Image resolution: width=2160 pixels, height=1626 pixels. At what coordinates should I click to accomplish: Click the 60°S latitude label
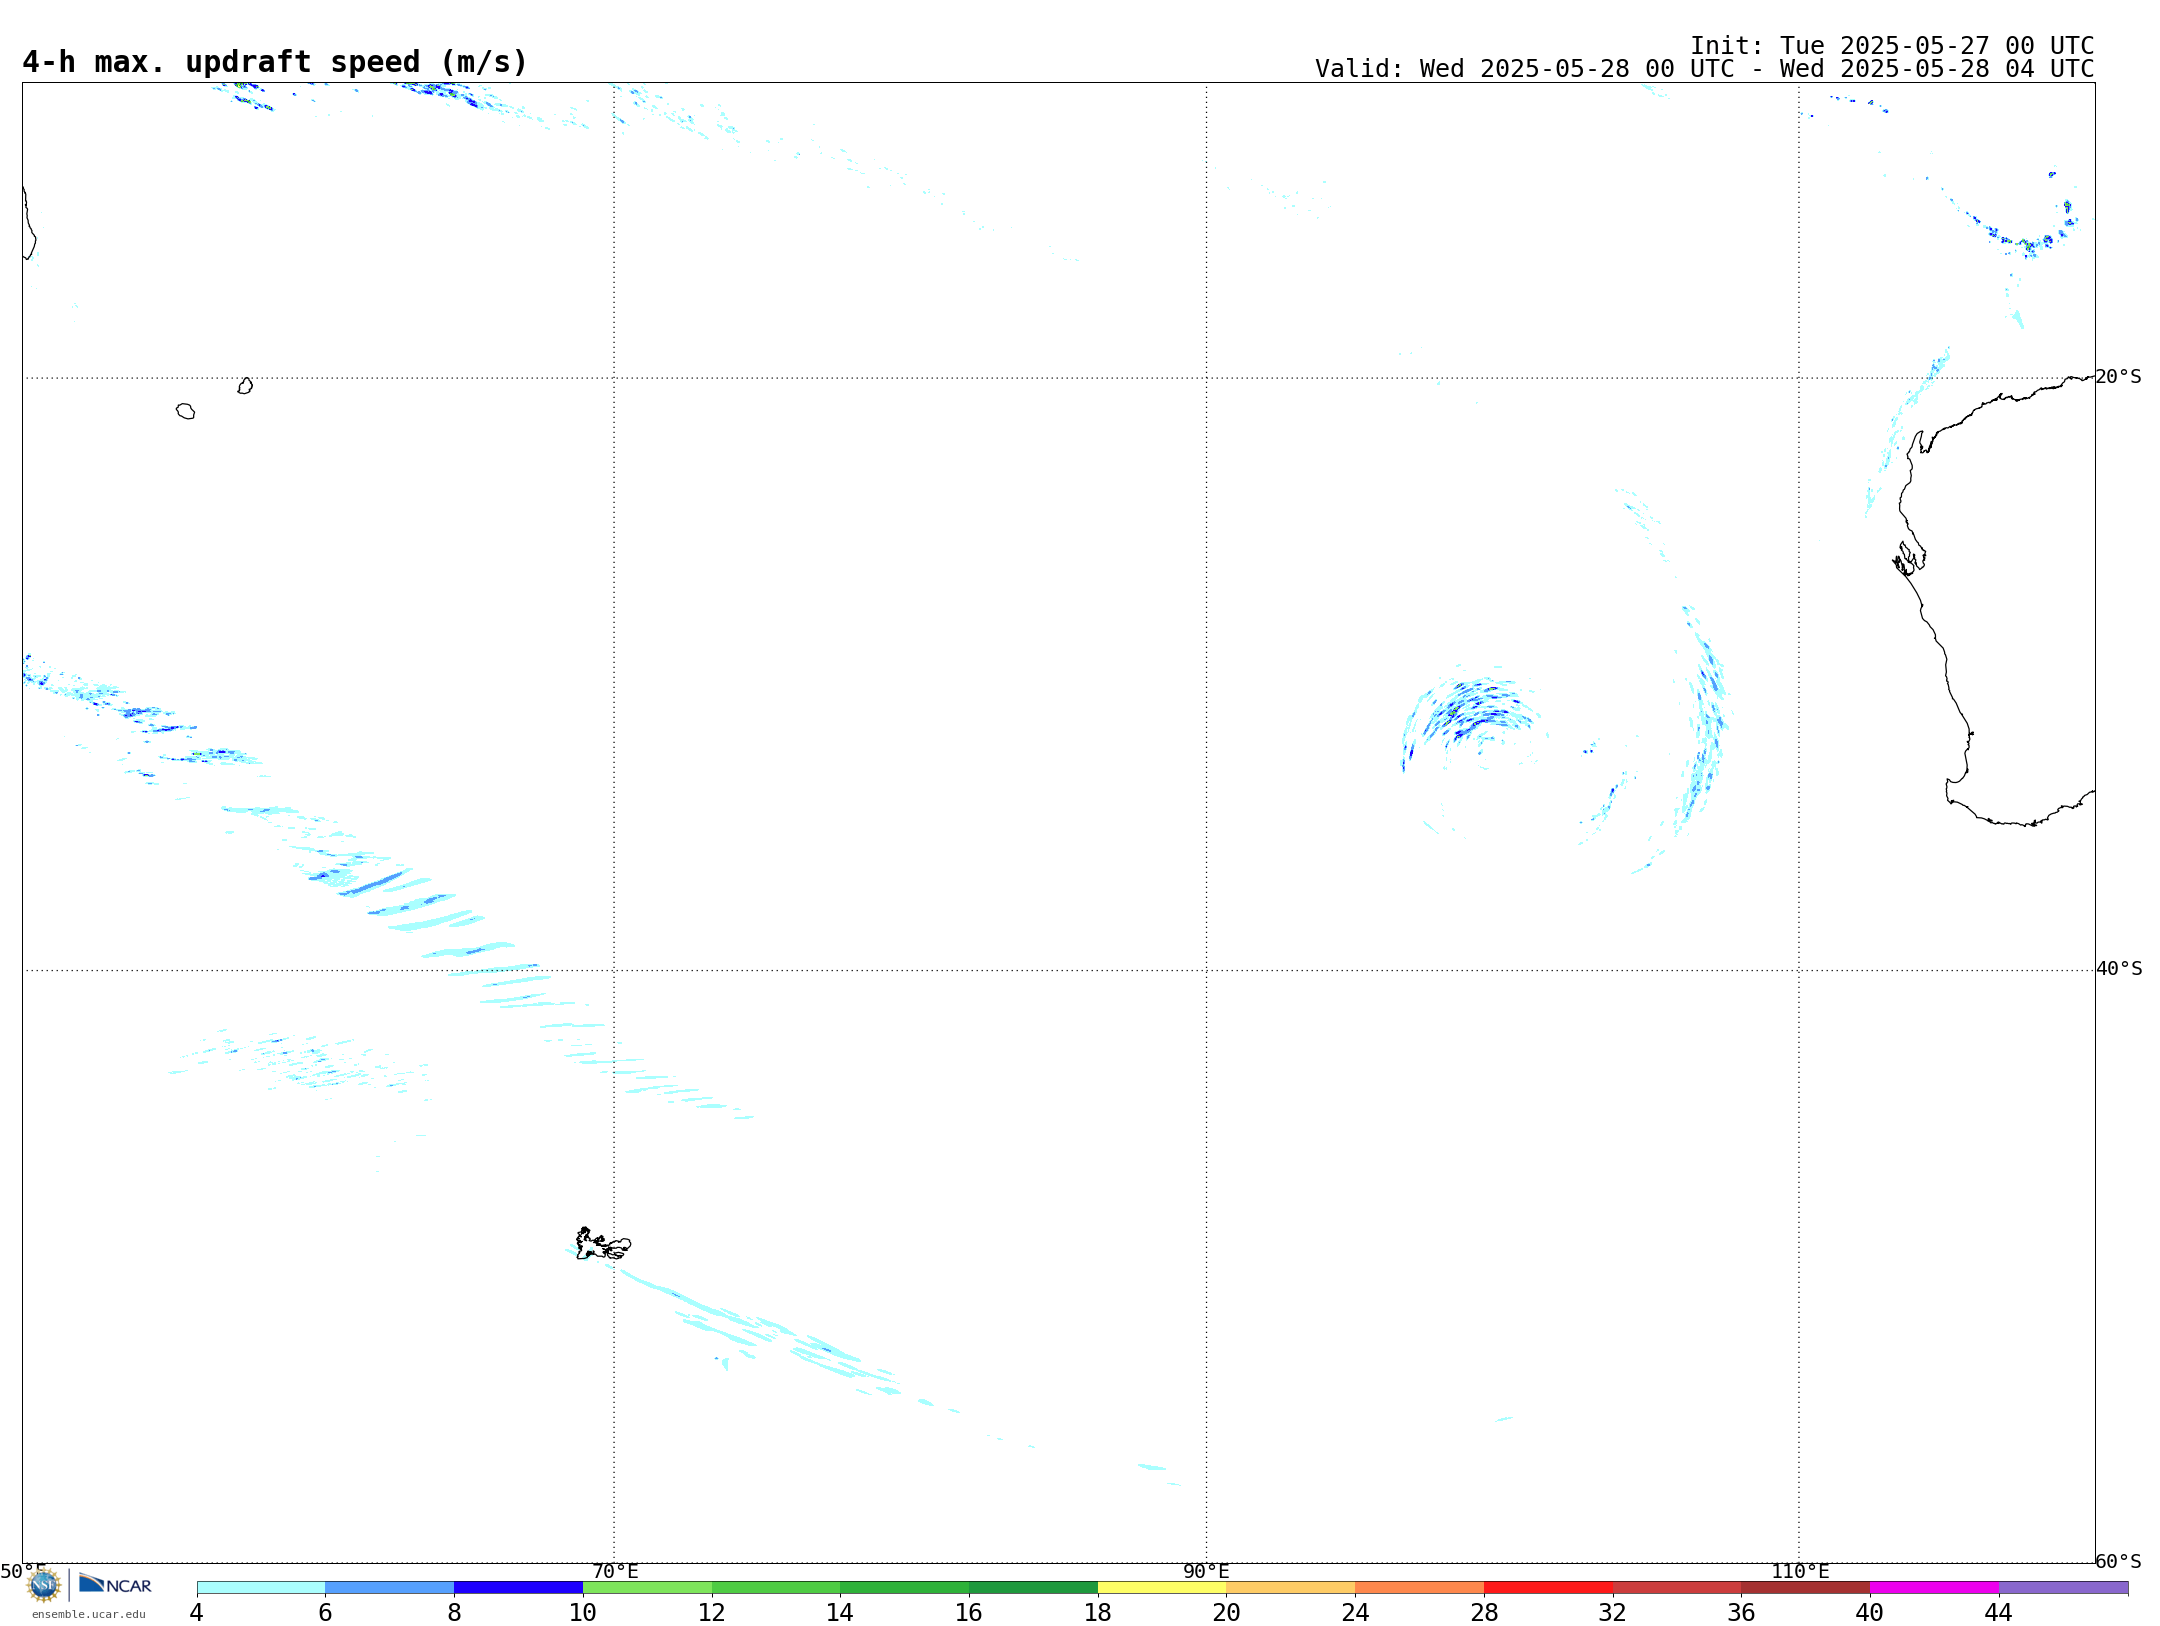point(2118,1561)
